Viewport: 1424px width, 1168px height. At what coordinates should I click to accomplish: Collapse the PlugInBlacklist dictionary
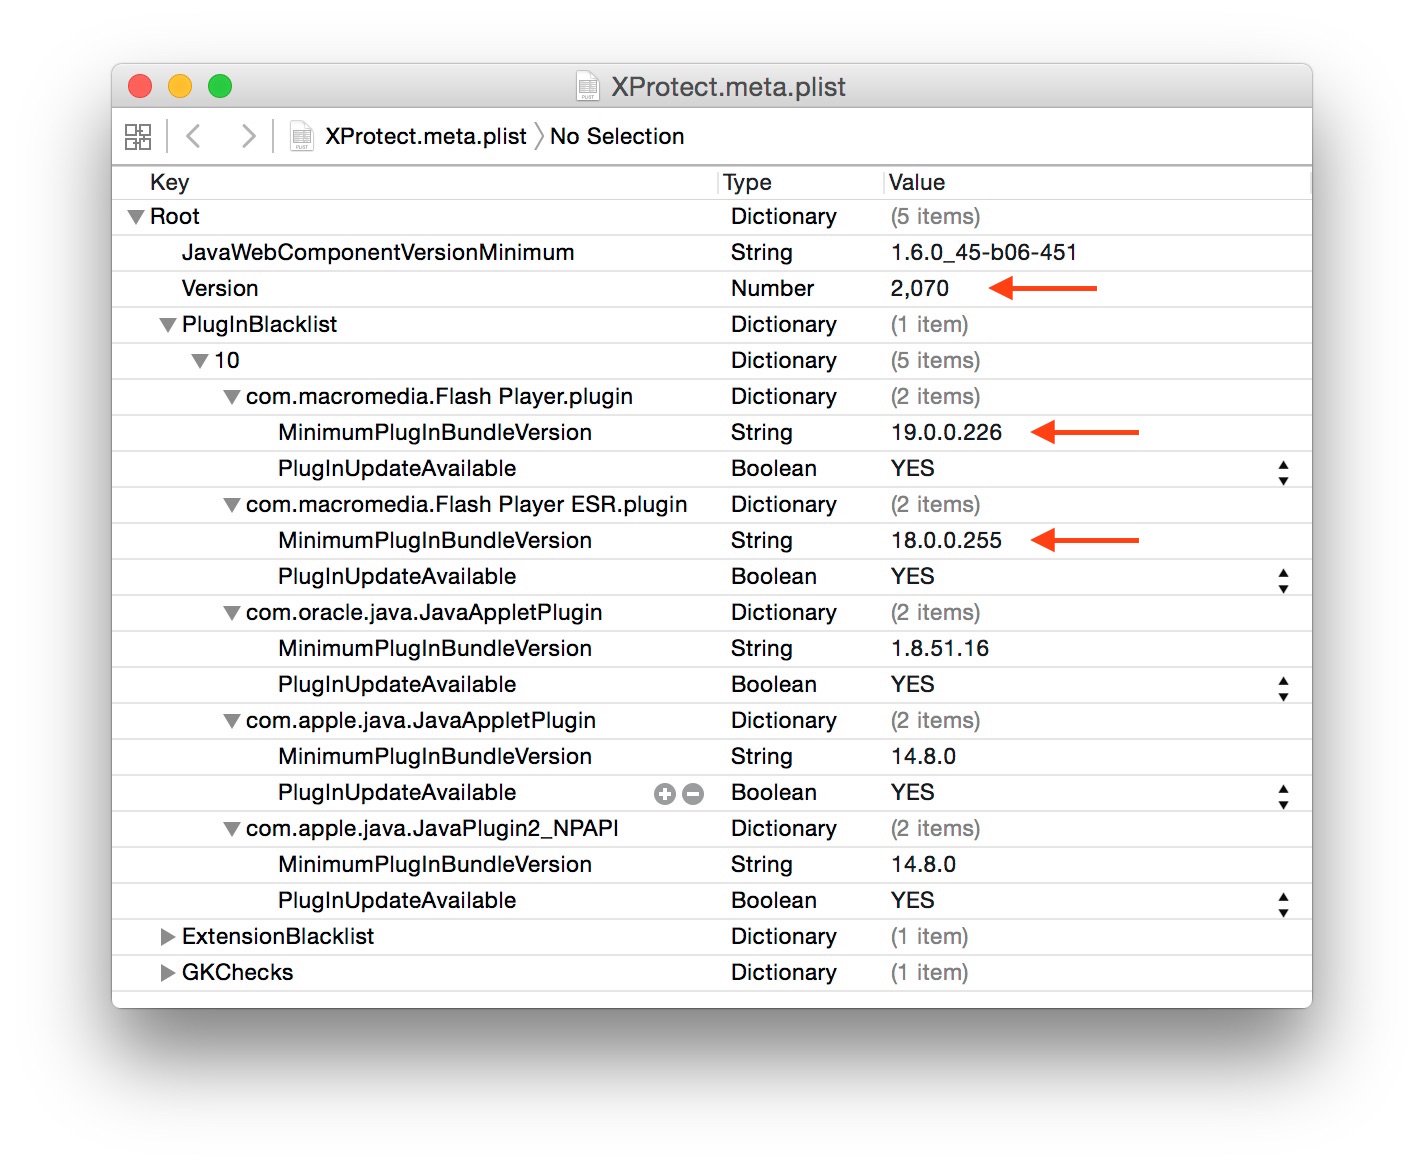click(x=168, y=325)
